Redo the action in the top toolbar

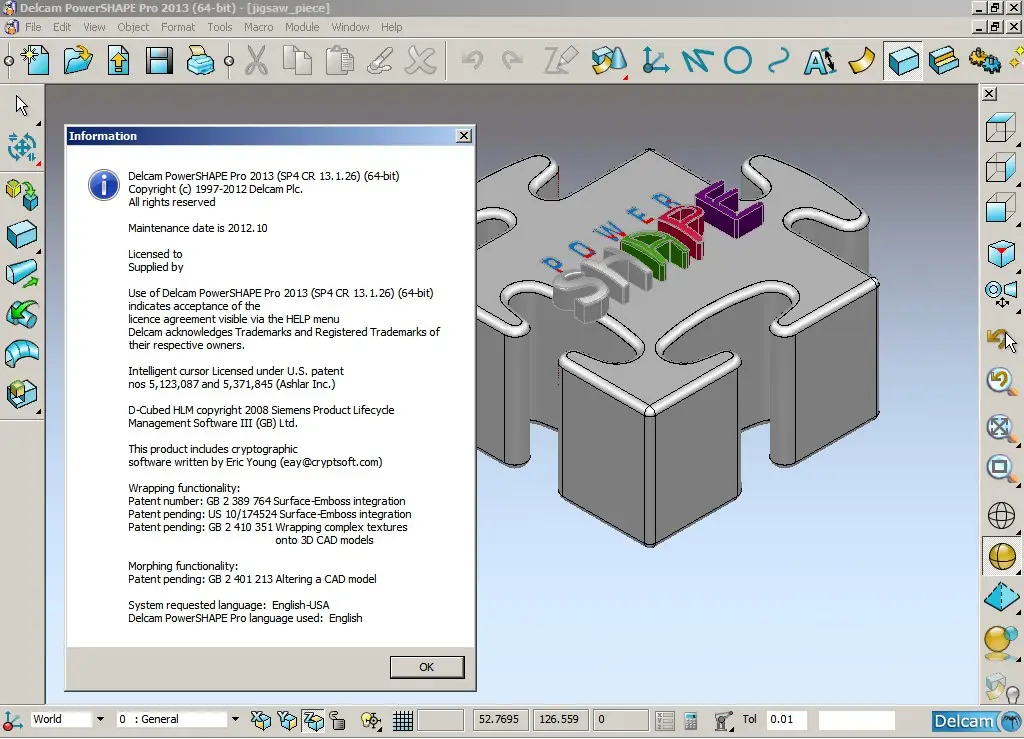coord(512,61)
